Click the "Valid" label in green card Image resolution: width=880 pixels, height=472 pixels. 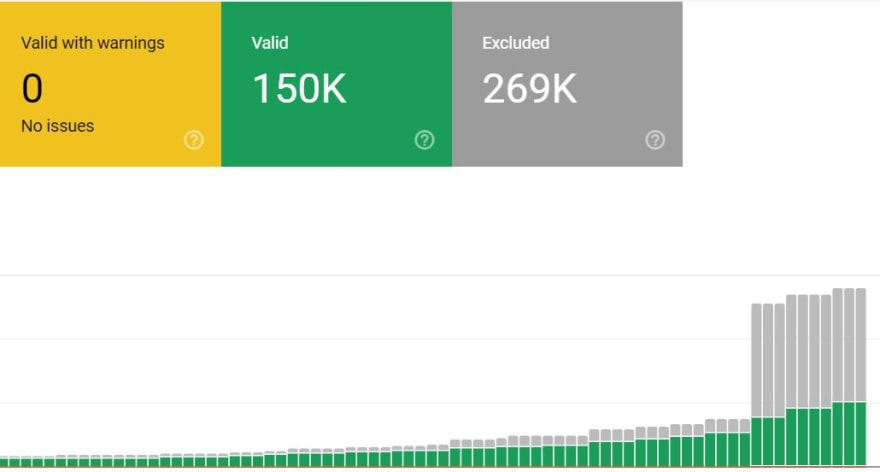[x=270, y=43]
